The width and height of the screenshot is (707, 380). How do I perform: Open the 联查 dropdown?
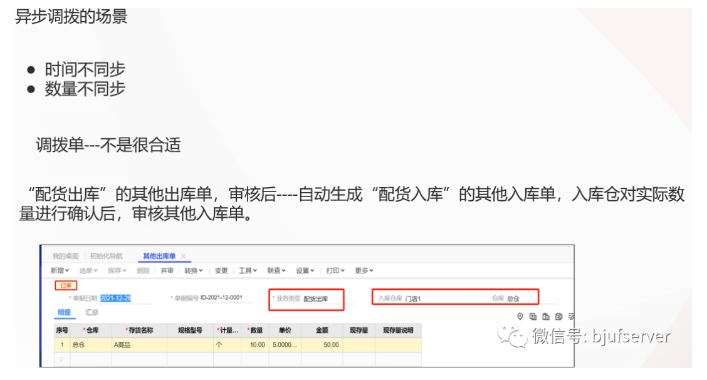tap(276, 270)
